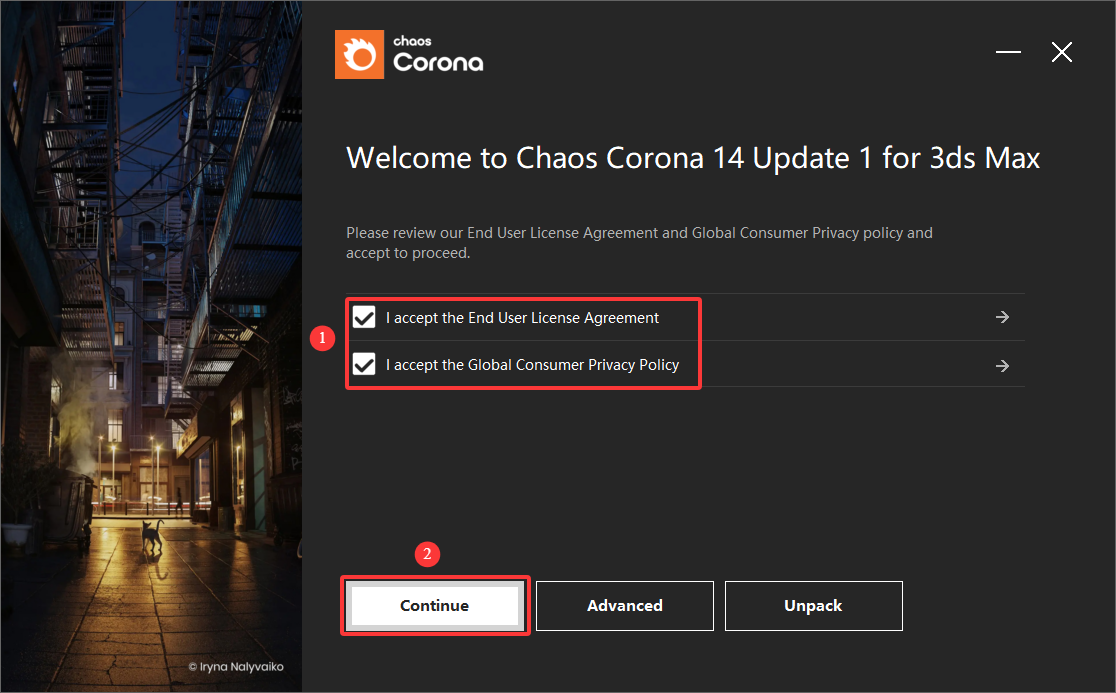The image size is (1116, 693).
Task: Open the Global Consumer Privacy Policy arrow icon
Action: point(1002,365)
